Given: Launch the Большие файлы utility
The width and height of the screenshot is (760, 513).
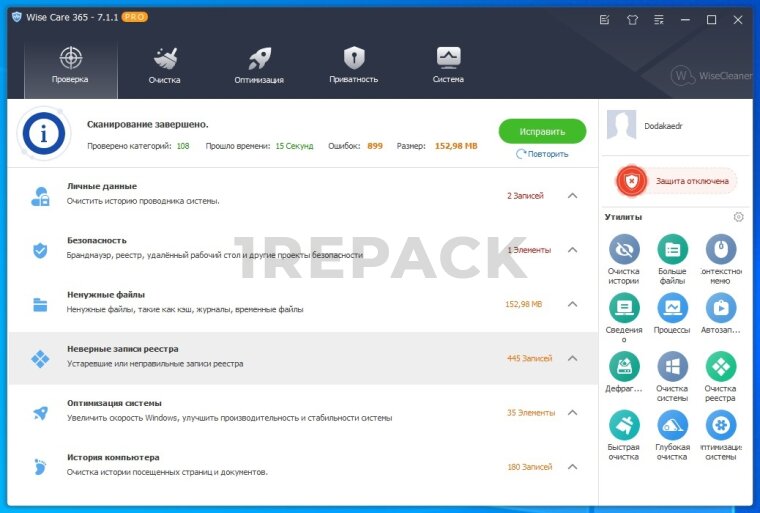Looking at the screenshot, I should [672, 250].
